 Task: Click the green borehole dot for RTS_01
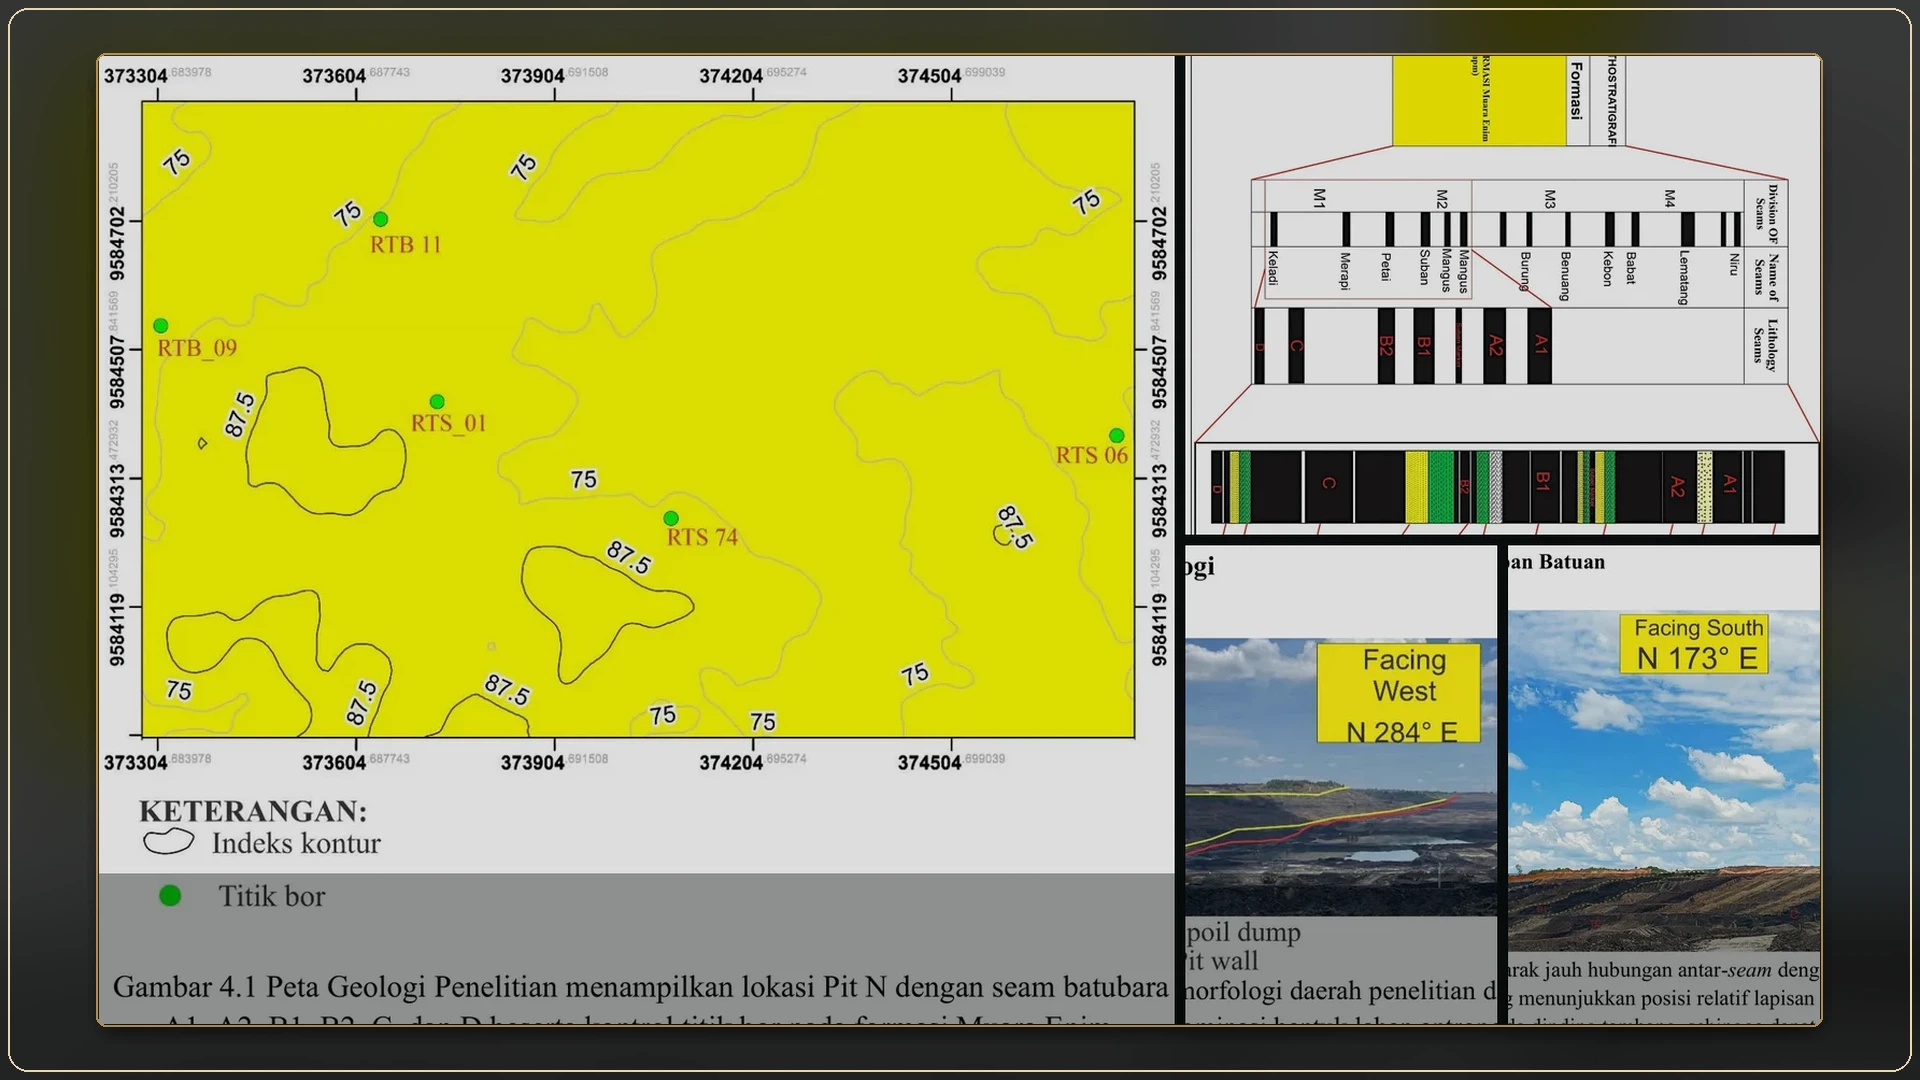click(x=437, y=402)
